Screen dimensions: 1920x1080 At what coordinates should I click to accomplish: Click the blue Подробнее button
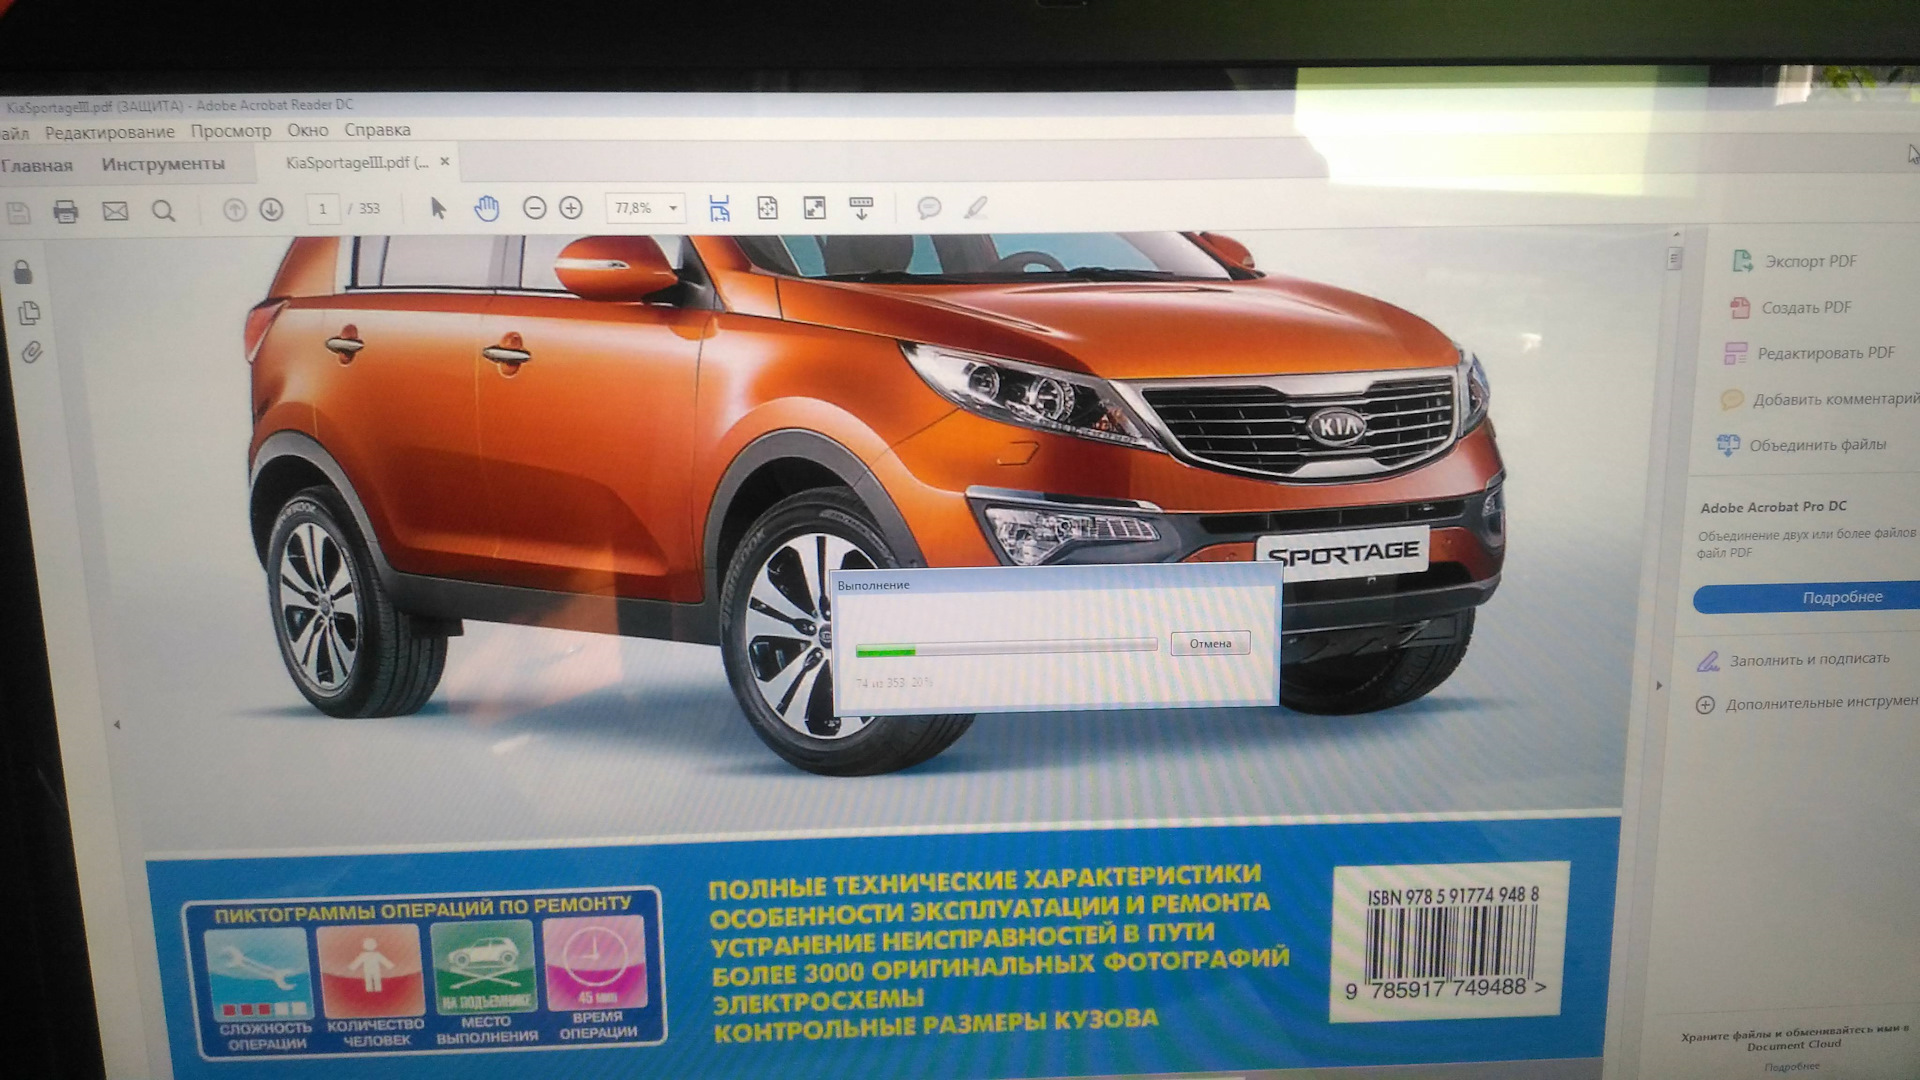pyautogui.click(x=1806, y=598)
